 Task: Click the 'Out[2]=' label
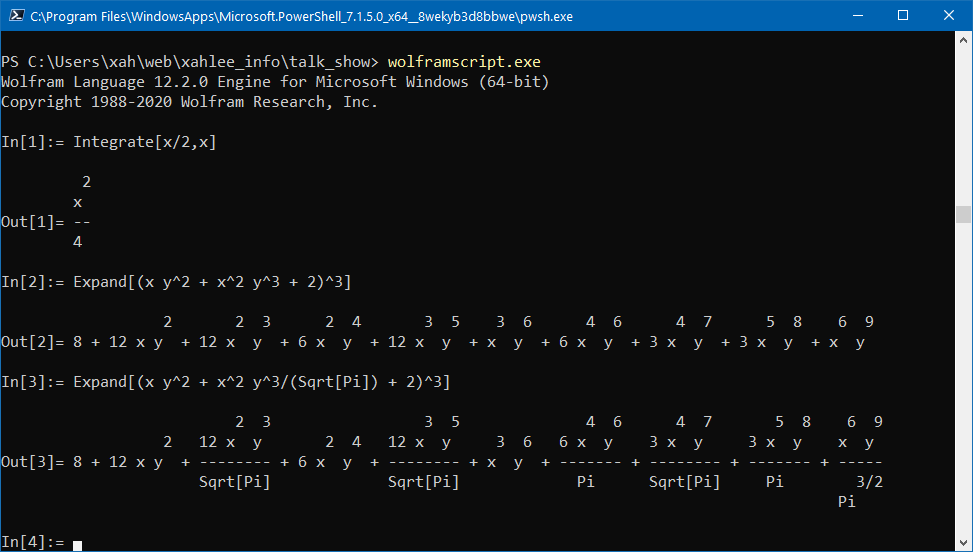tap(33, 342)
